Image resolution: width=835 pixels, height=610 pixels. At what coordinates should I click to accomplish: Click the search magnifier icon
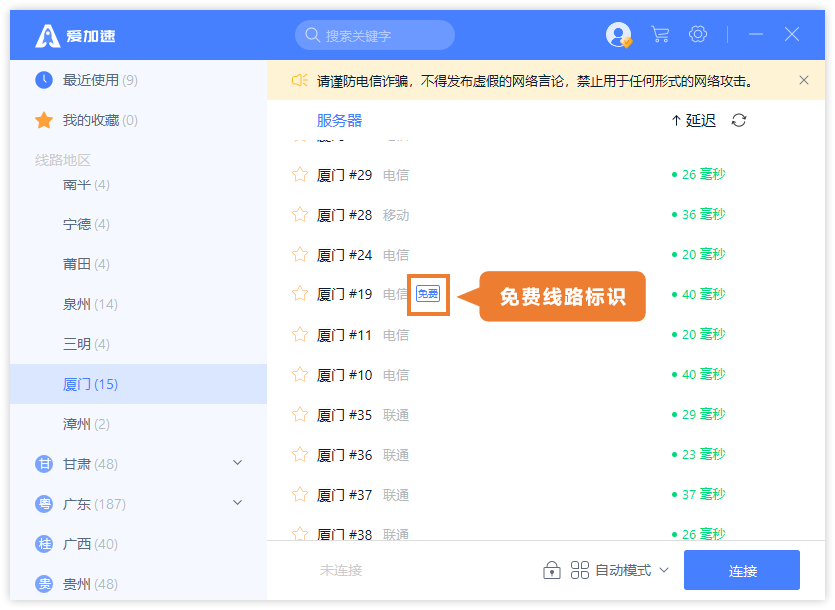(x=312, y=35)
